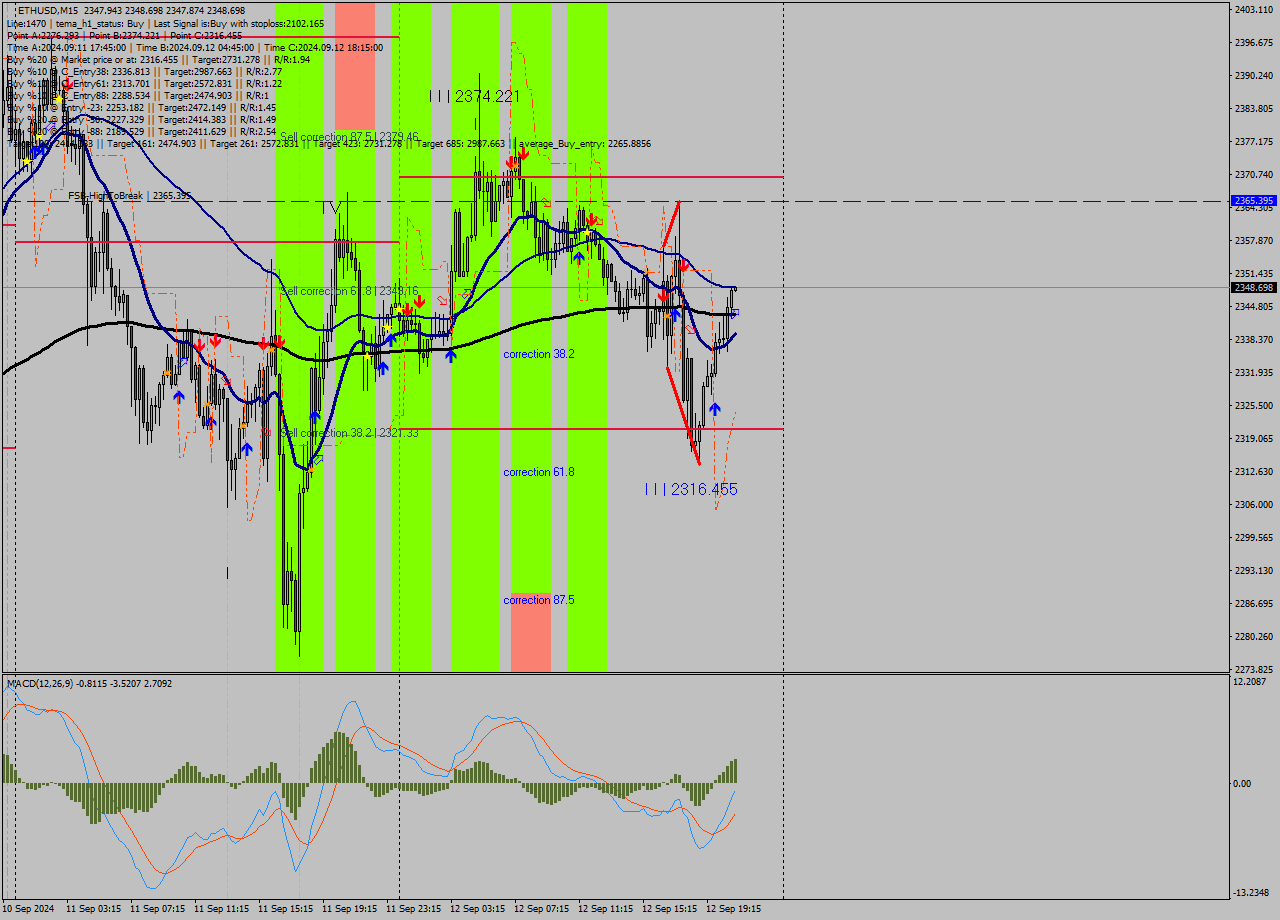
Task: Click the '10 Sep 2024' time label
Action: pos(29,909)
